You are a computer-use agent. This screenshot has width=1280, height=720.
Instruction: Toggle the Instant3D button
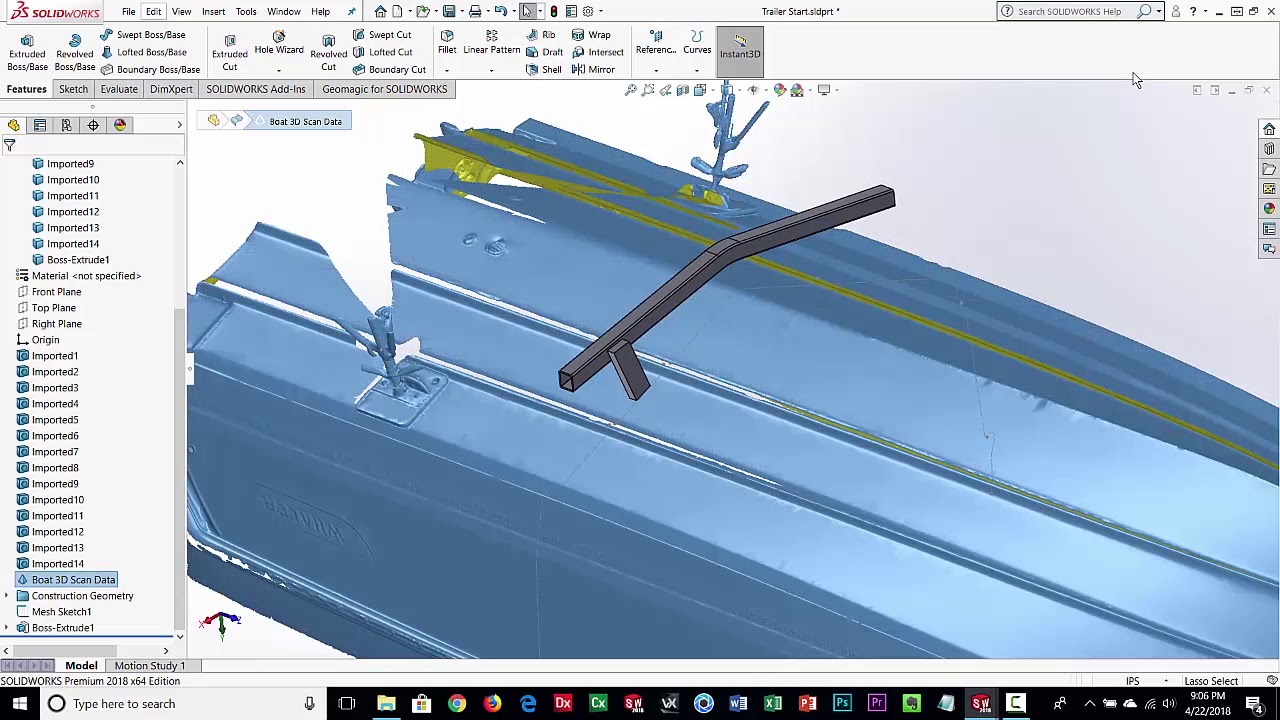740,50
